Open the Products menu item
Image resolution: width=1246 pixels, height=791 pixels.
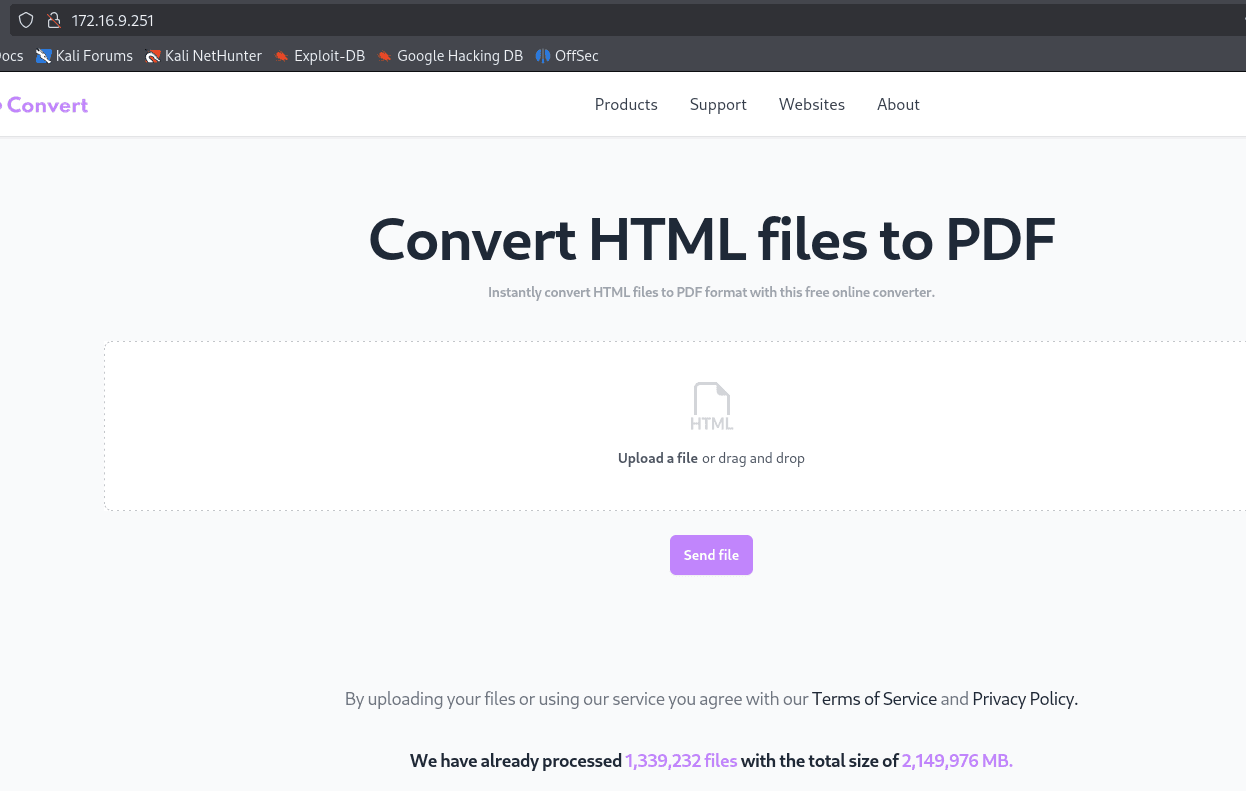tap(626, 105)
